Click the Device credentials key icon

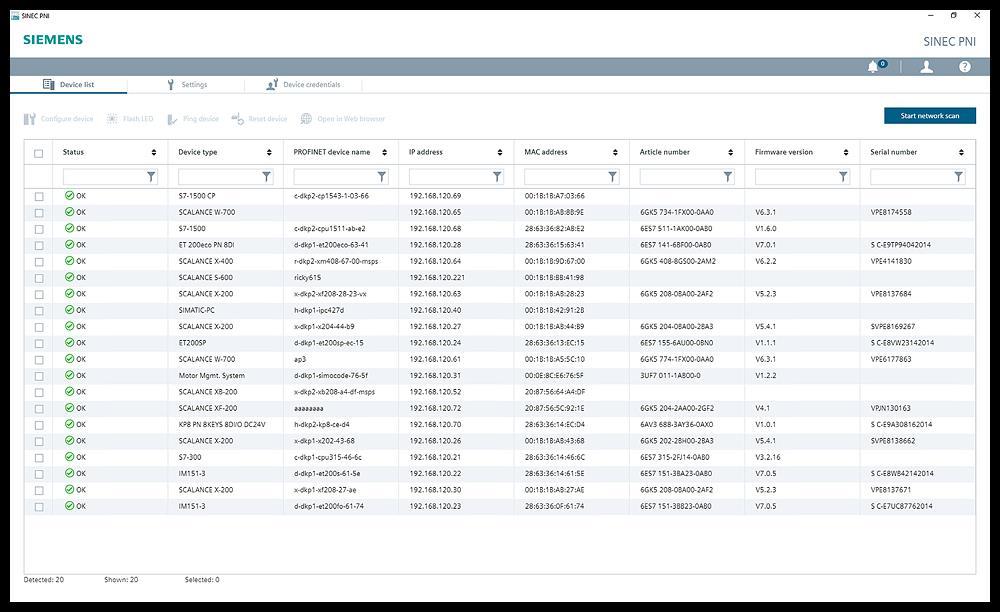pyautogui.click(x=272, y=84)
